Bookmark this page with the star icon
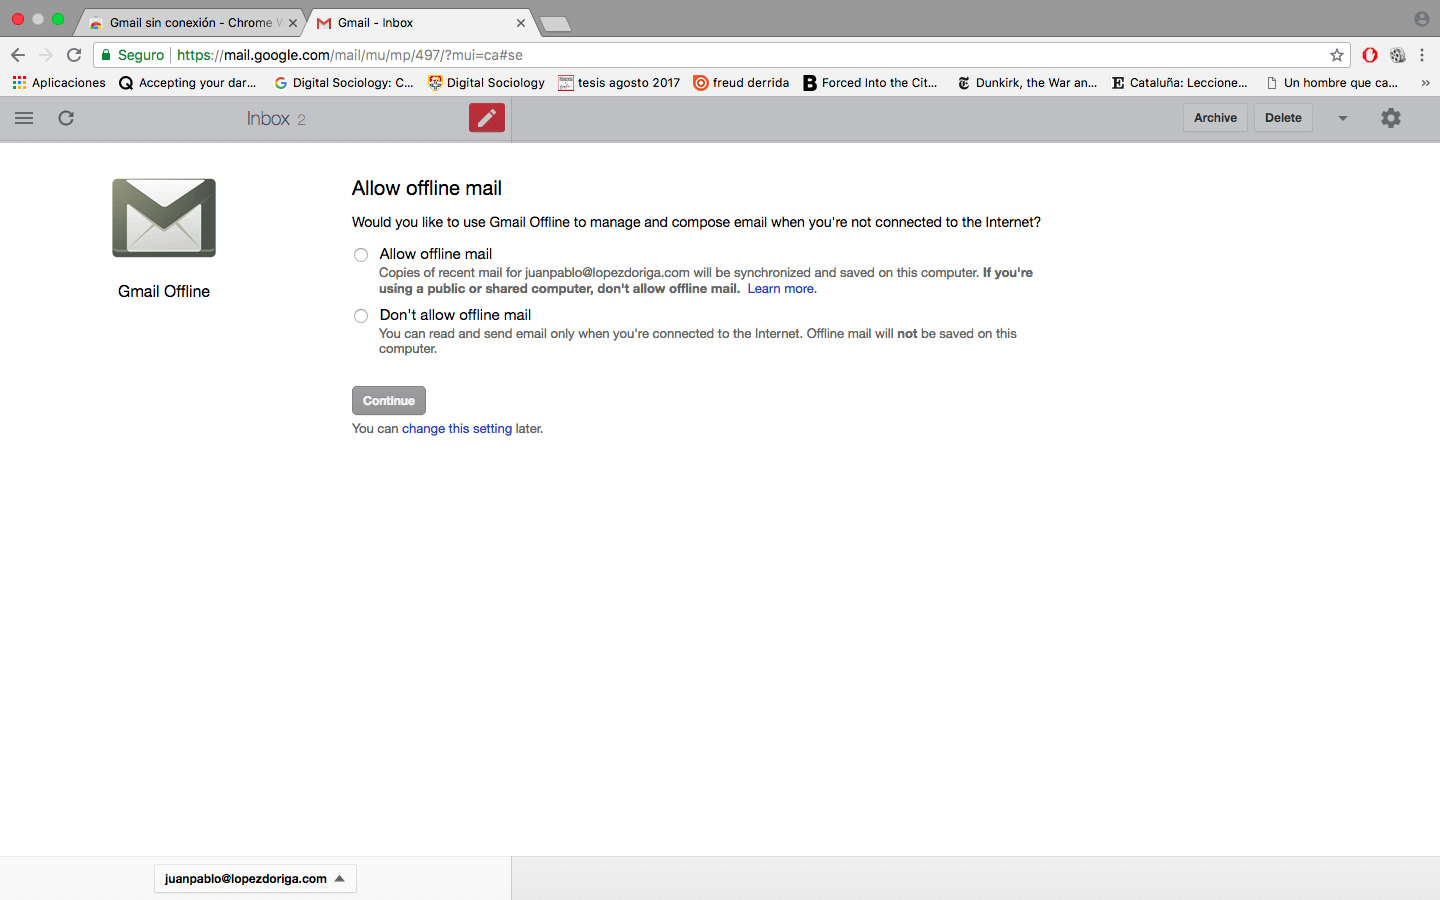This screenshot has width=1440, height=900. point(1339,55)
